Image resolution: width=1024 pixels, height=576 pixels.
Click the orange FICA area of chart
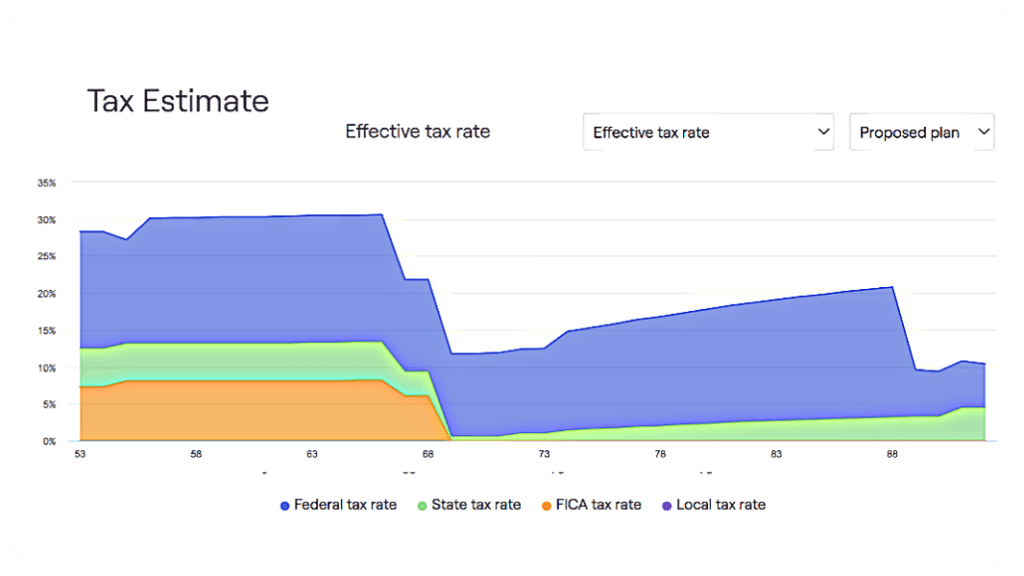pyautogui.click(x=248, y=411)
